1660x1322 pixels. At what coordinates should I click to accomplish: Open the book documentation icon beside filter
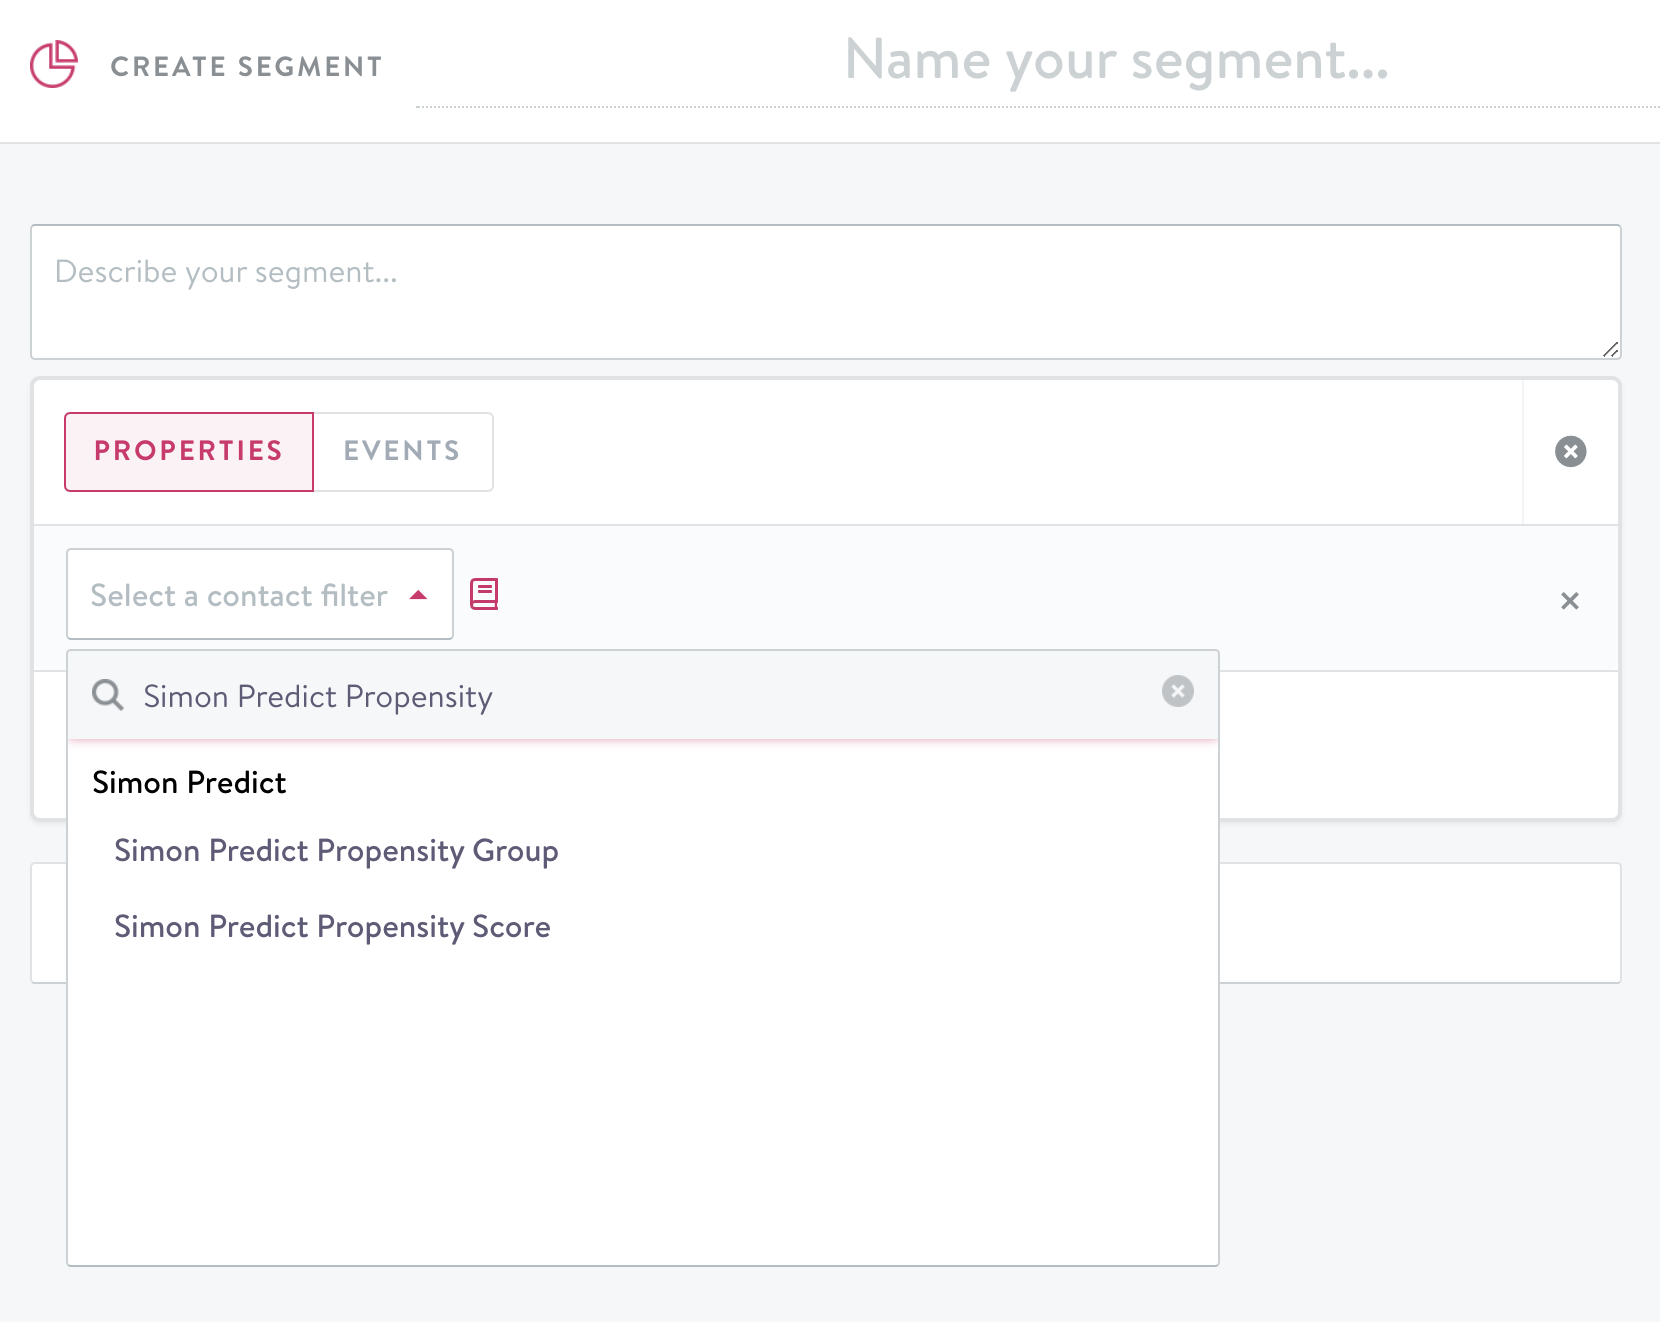click(x=484, y=594)
